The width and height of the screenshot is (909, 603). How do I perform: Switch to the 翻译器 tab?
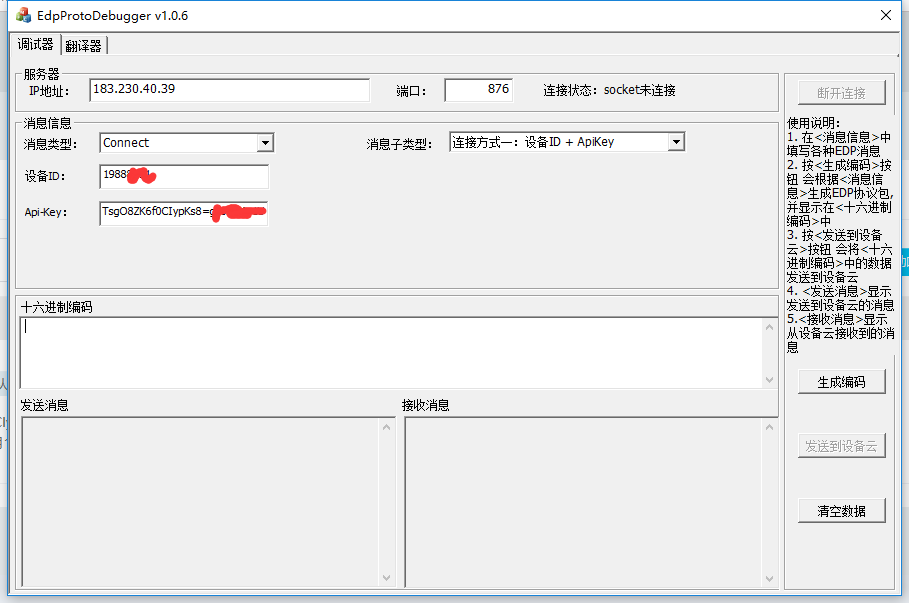click(83, 45)
